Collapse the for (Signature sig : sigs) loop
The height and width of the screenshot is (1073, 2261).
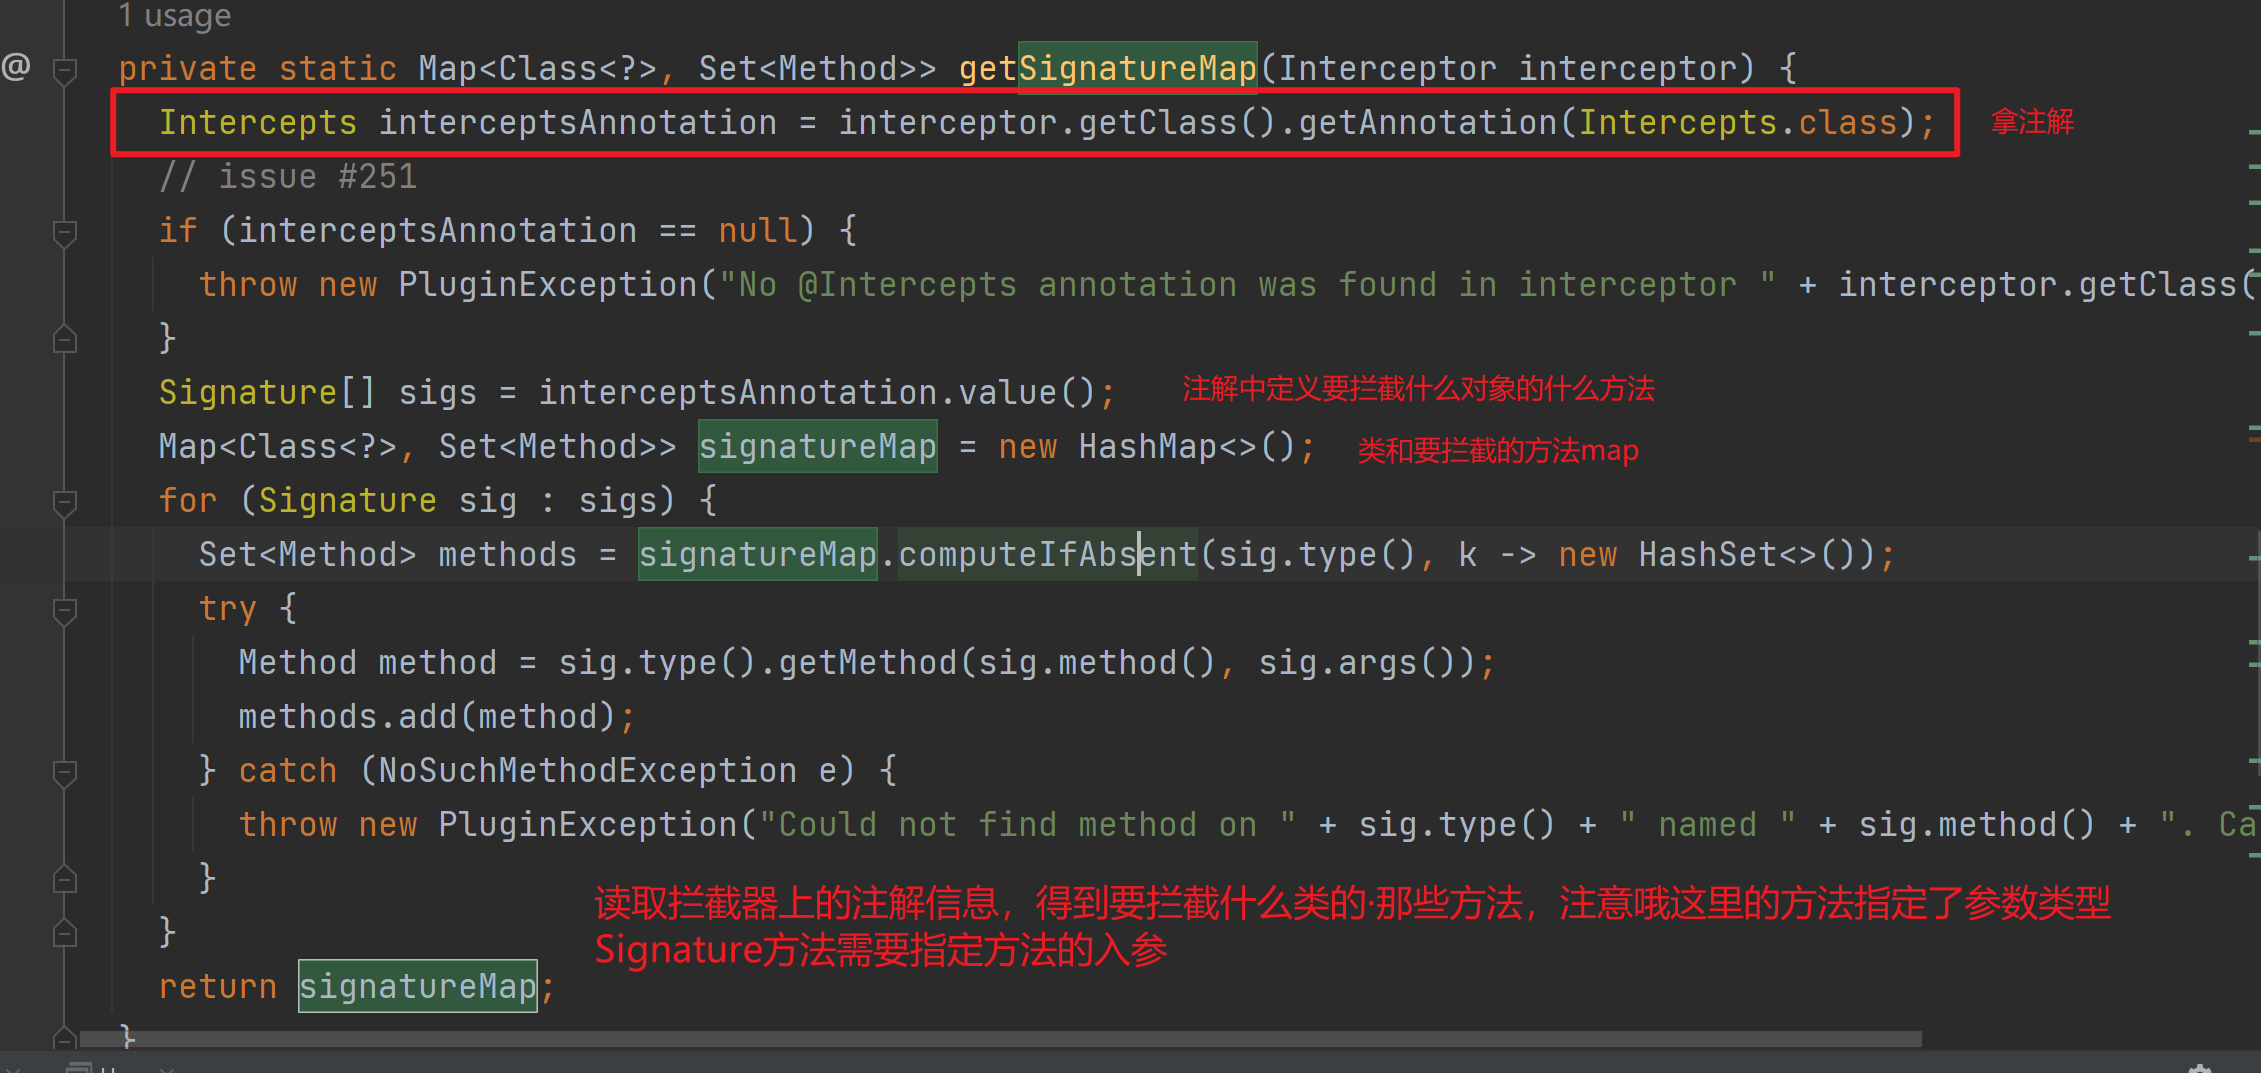coord(65,503)
